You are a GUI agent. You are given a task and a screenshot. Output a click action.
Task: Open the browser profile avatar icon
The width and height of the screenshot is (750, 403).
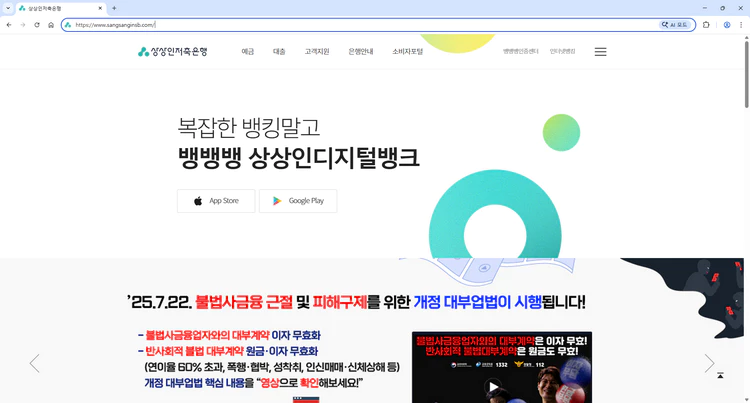[727, 25]
